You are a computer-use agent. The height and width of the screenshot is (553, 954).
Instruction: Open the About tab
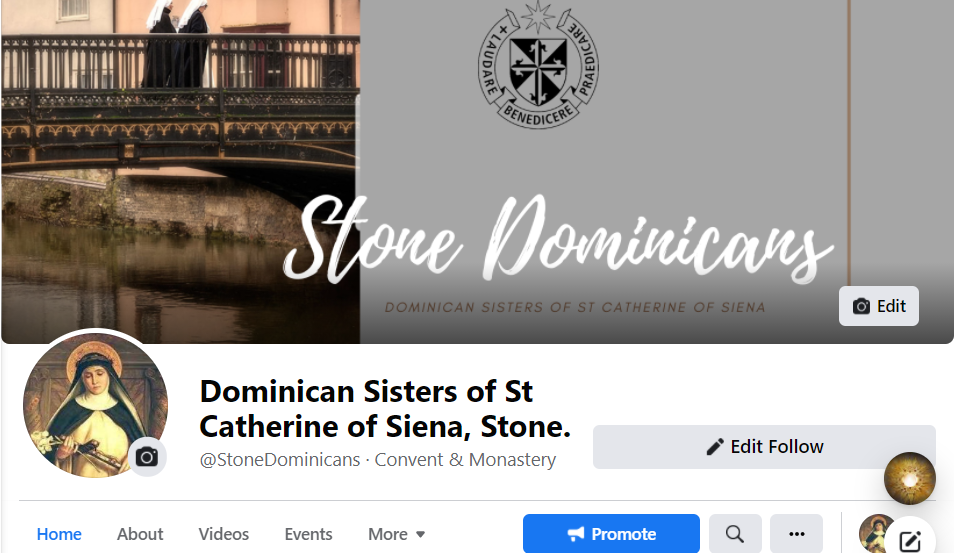tap(140, 534)
